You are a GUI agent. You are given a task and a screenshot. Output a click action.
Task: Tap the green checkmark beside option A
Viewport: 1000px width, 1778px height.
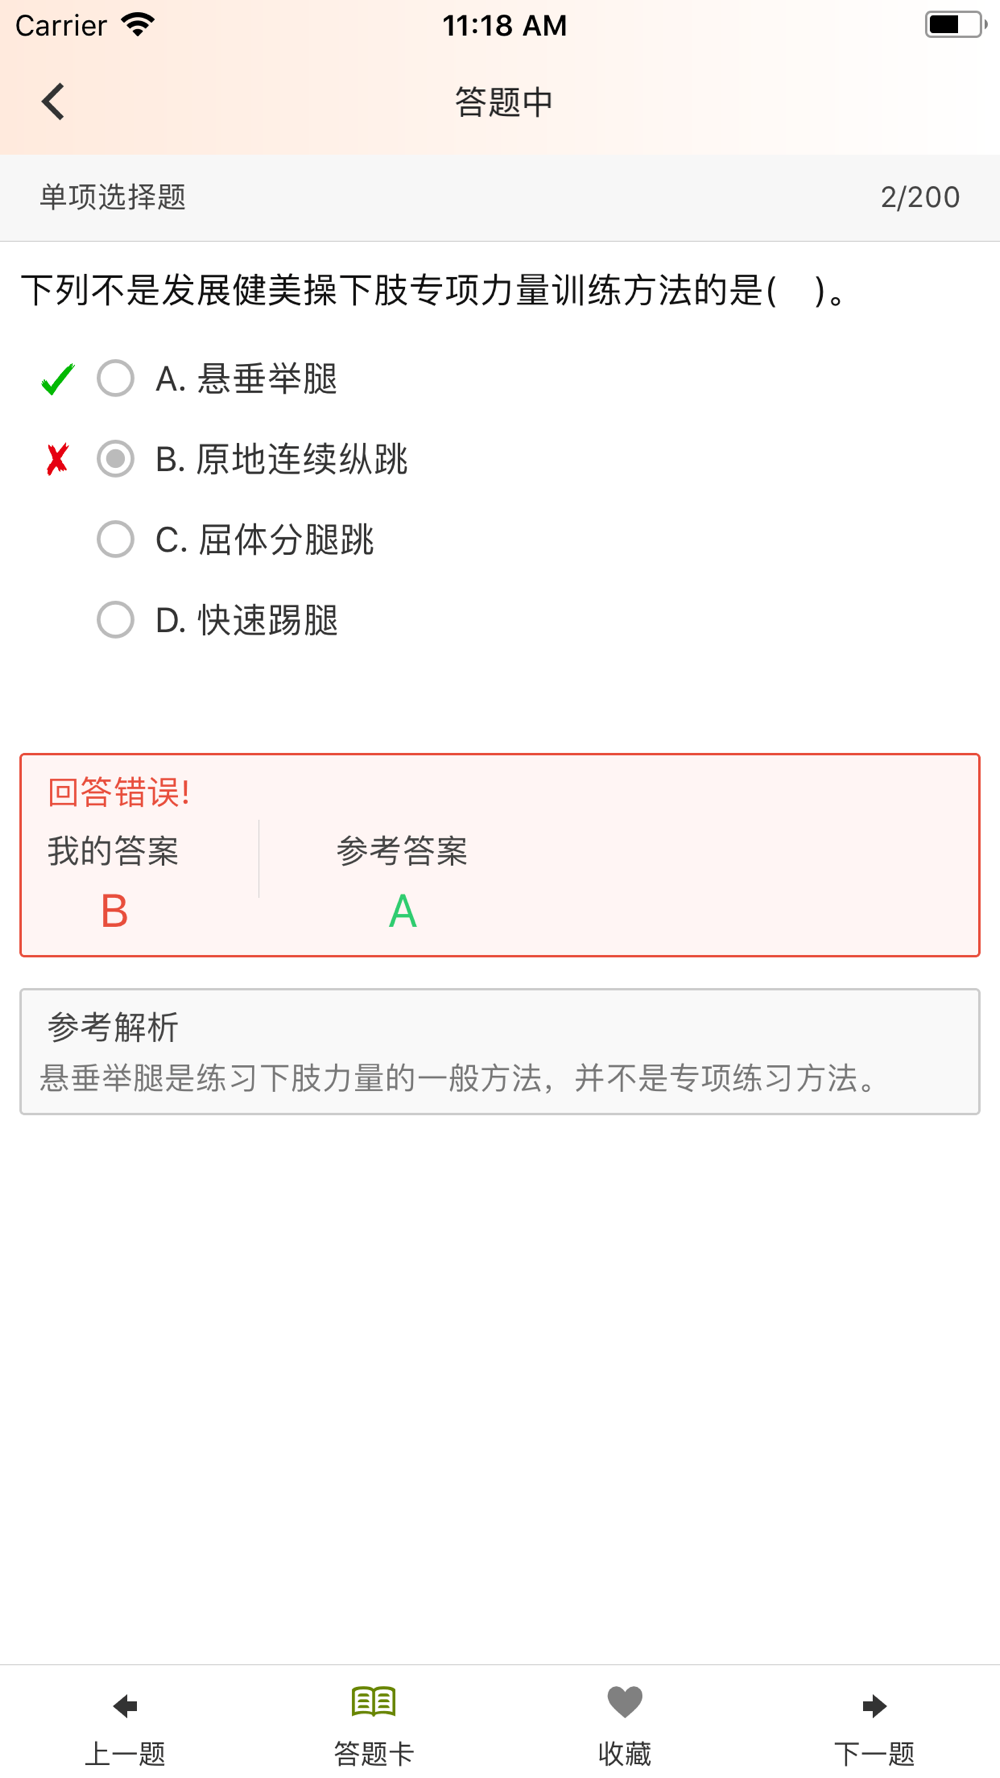(58, 379)
